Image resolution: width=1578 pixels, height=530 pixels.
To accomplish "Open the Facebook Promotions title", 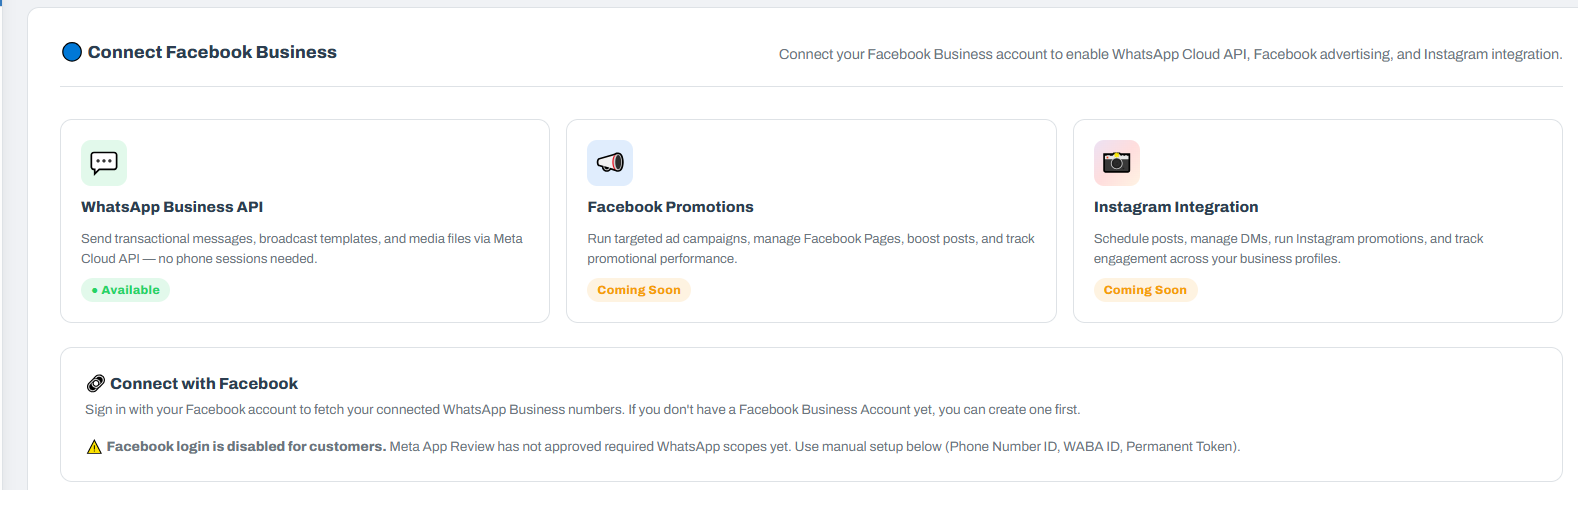I will 670,207.
